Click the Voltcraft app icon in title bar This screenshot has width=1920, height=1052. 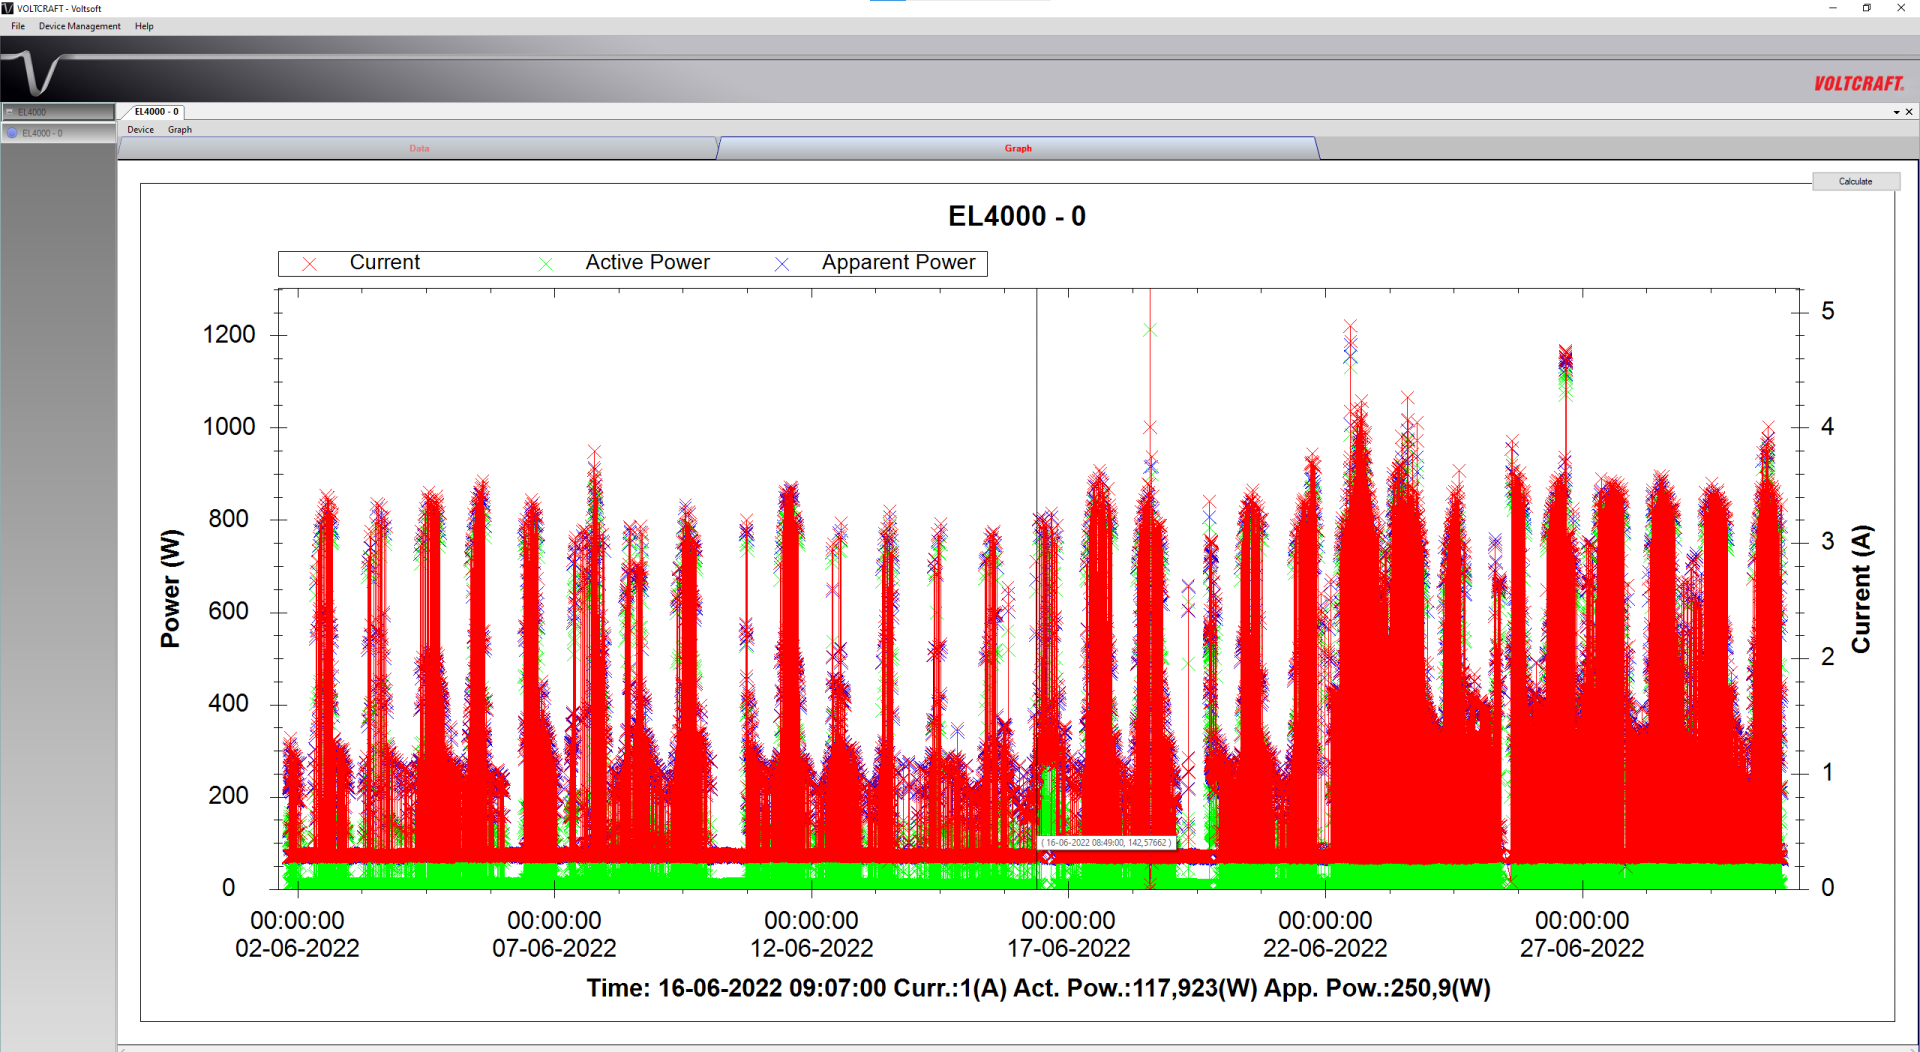click(x=8, y=8)
